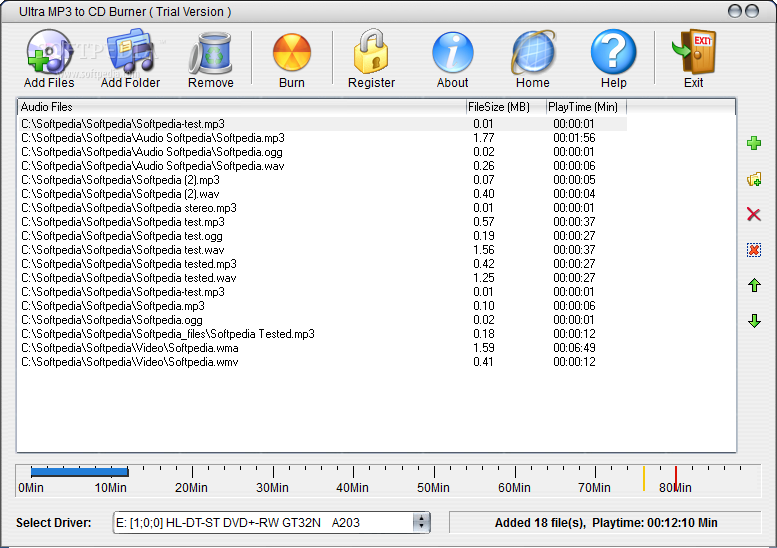777x548 pixels.
Task: Select Audio Softpedia\Softpedia.mp3 row
Action: click(x=323, y=138)
